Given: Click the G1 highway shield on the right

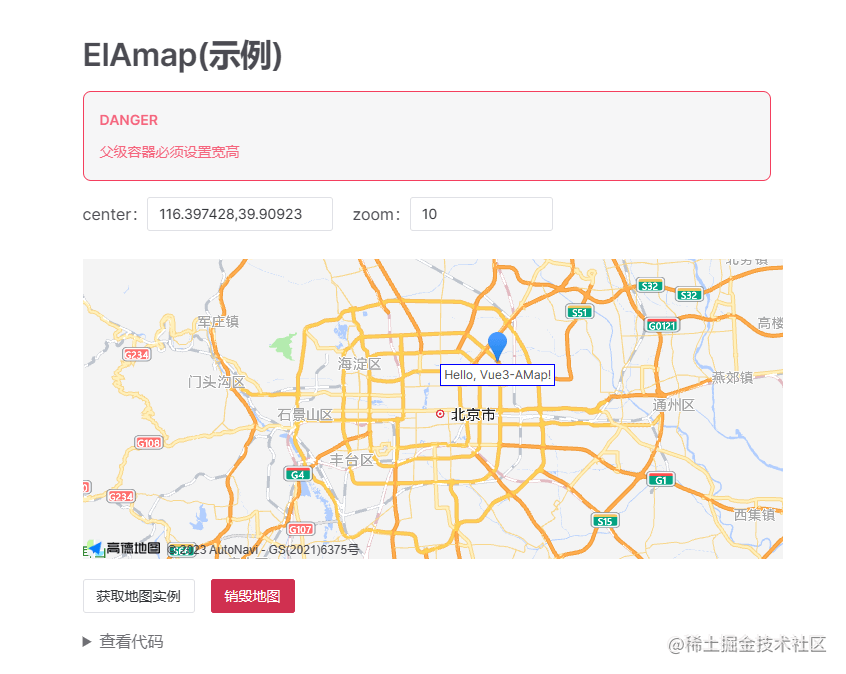Looking at the screenshot, I should coord(660,479).
